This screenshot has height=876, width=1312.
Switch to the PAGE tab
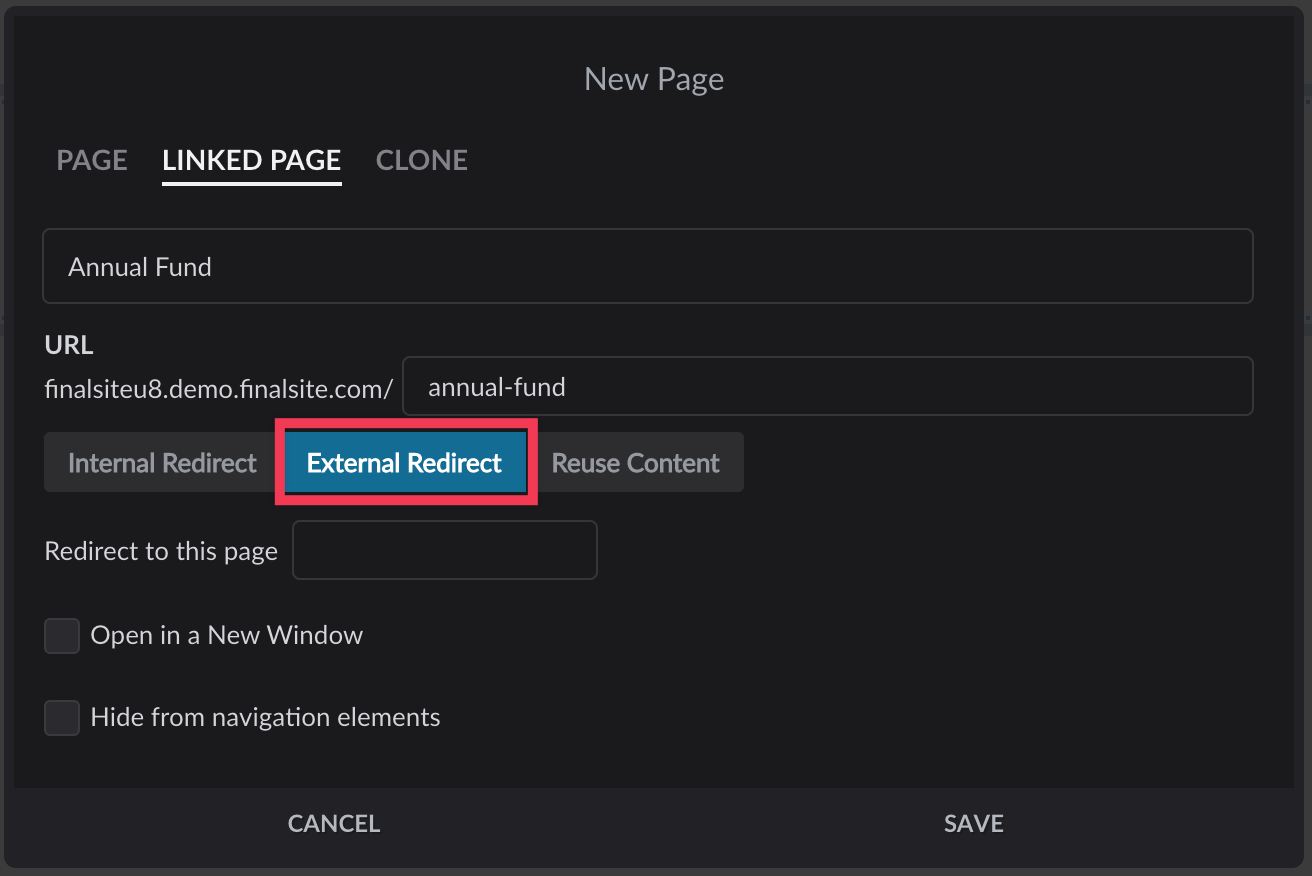tap(92, 160)
